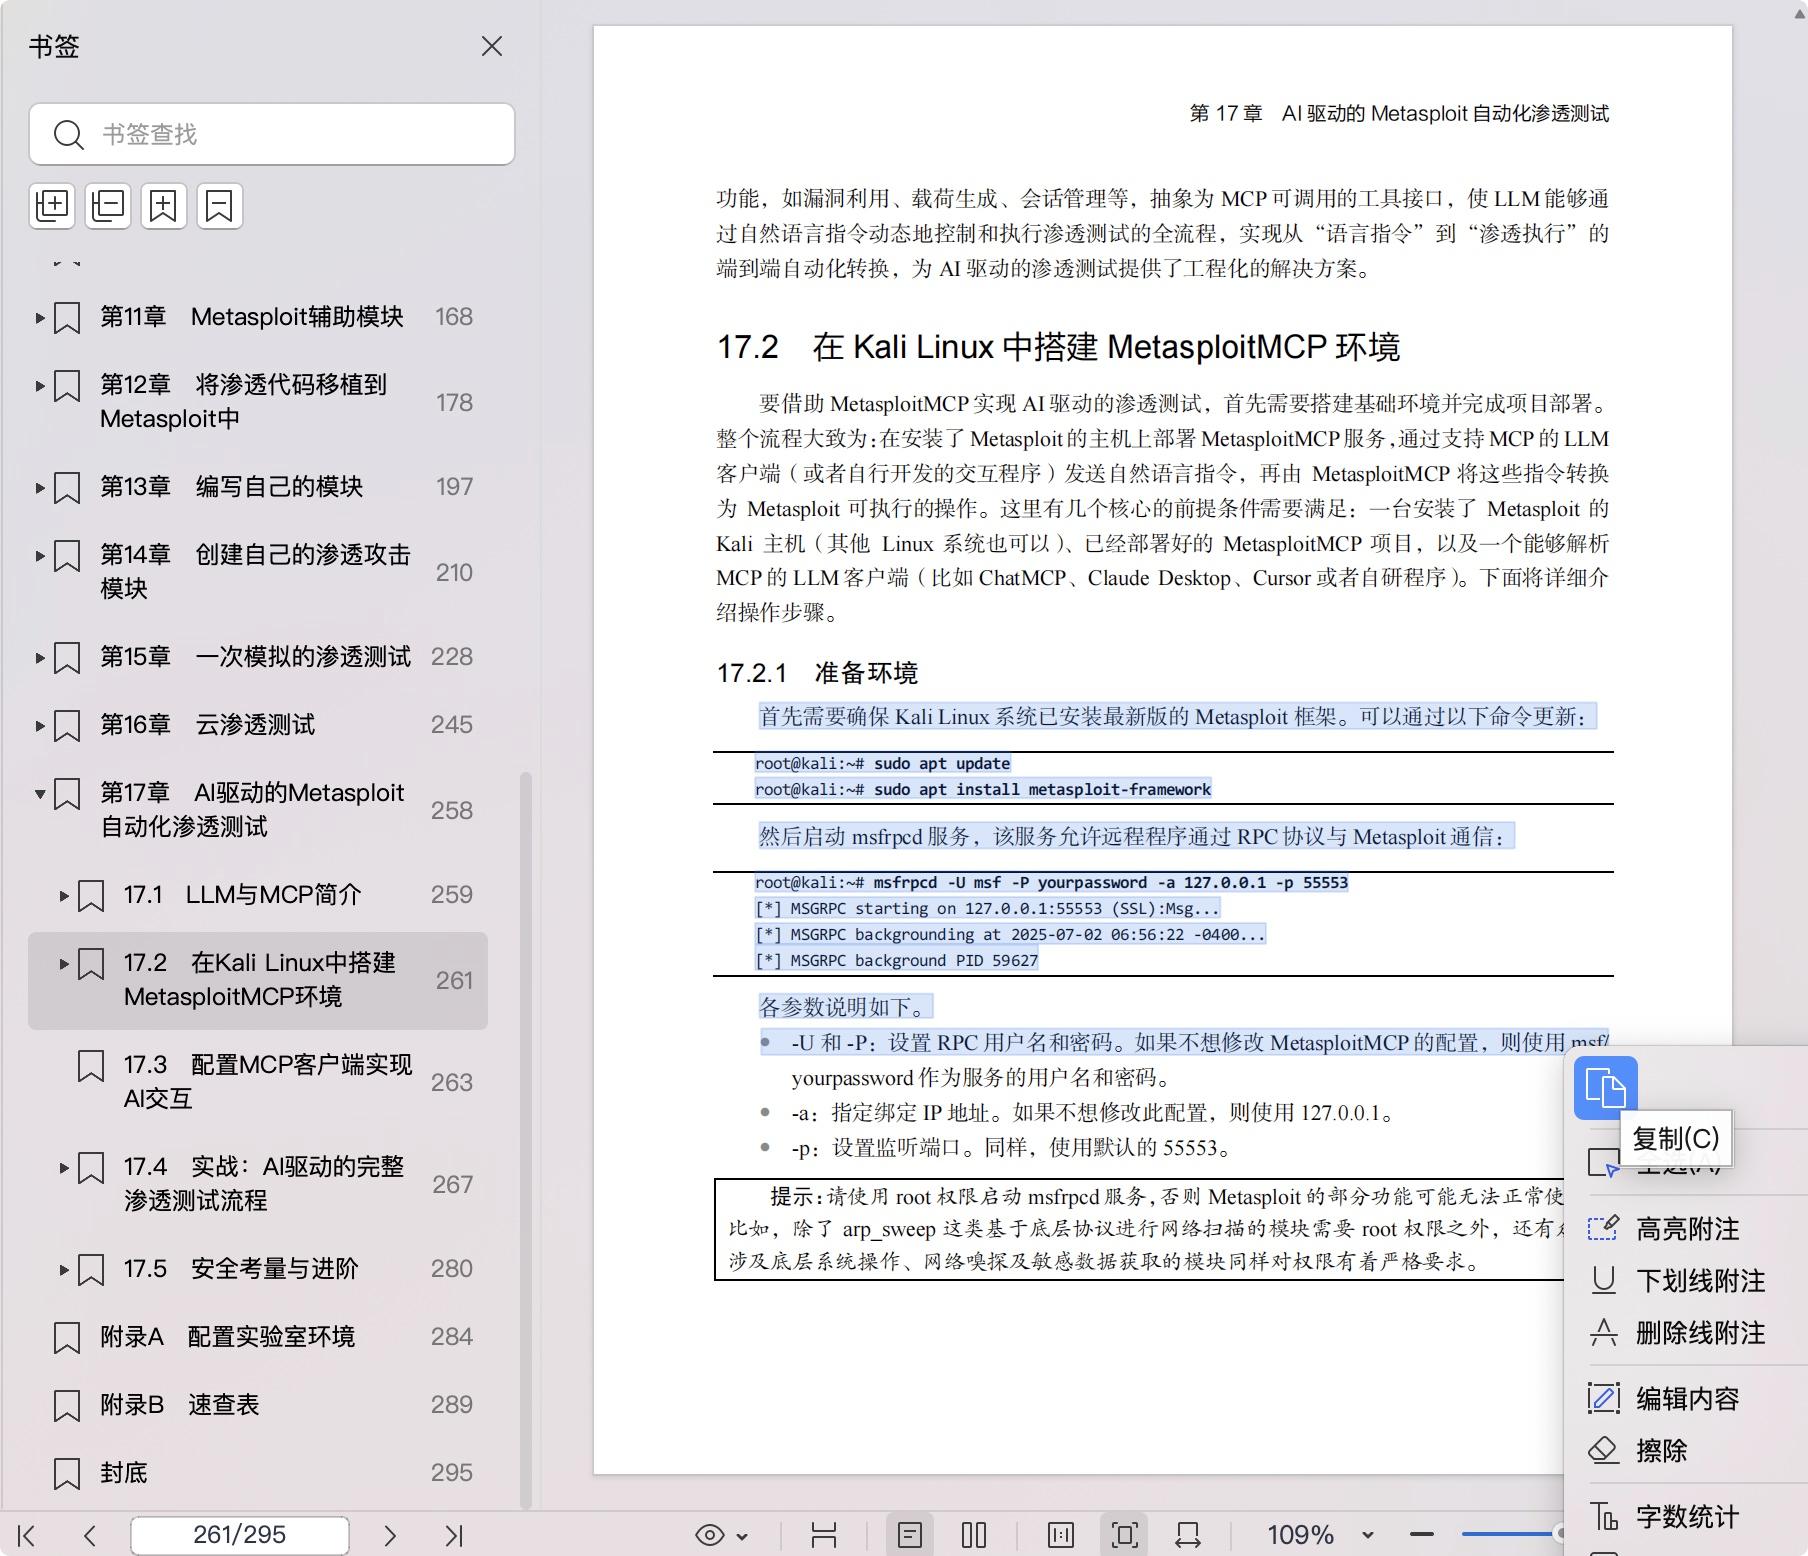Viewport: 1808px width, 1556px height.
Task: Click zoom out minus button
Action: [1422, 1534]
